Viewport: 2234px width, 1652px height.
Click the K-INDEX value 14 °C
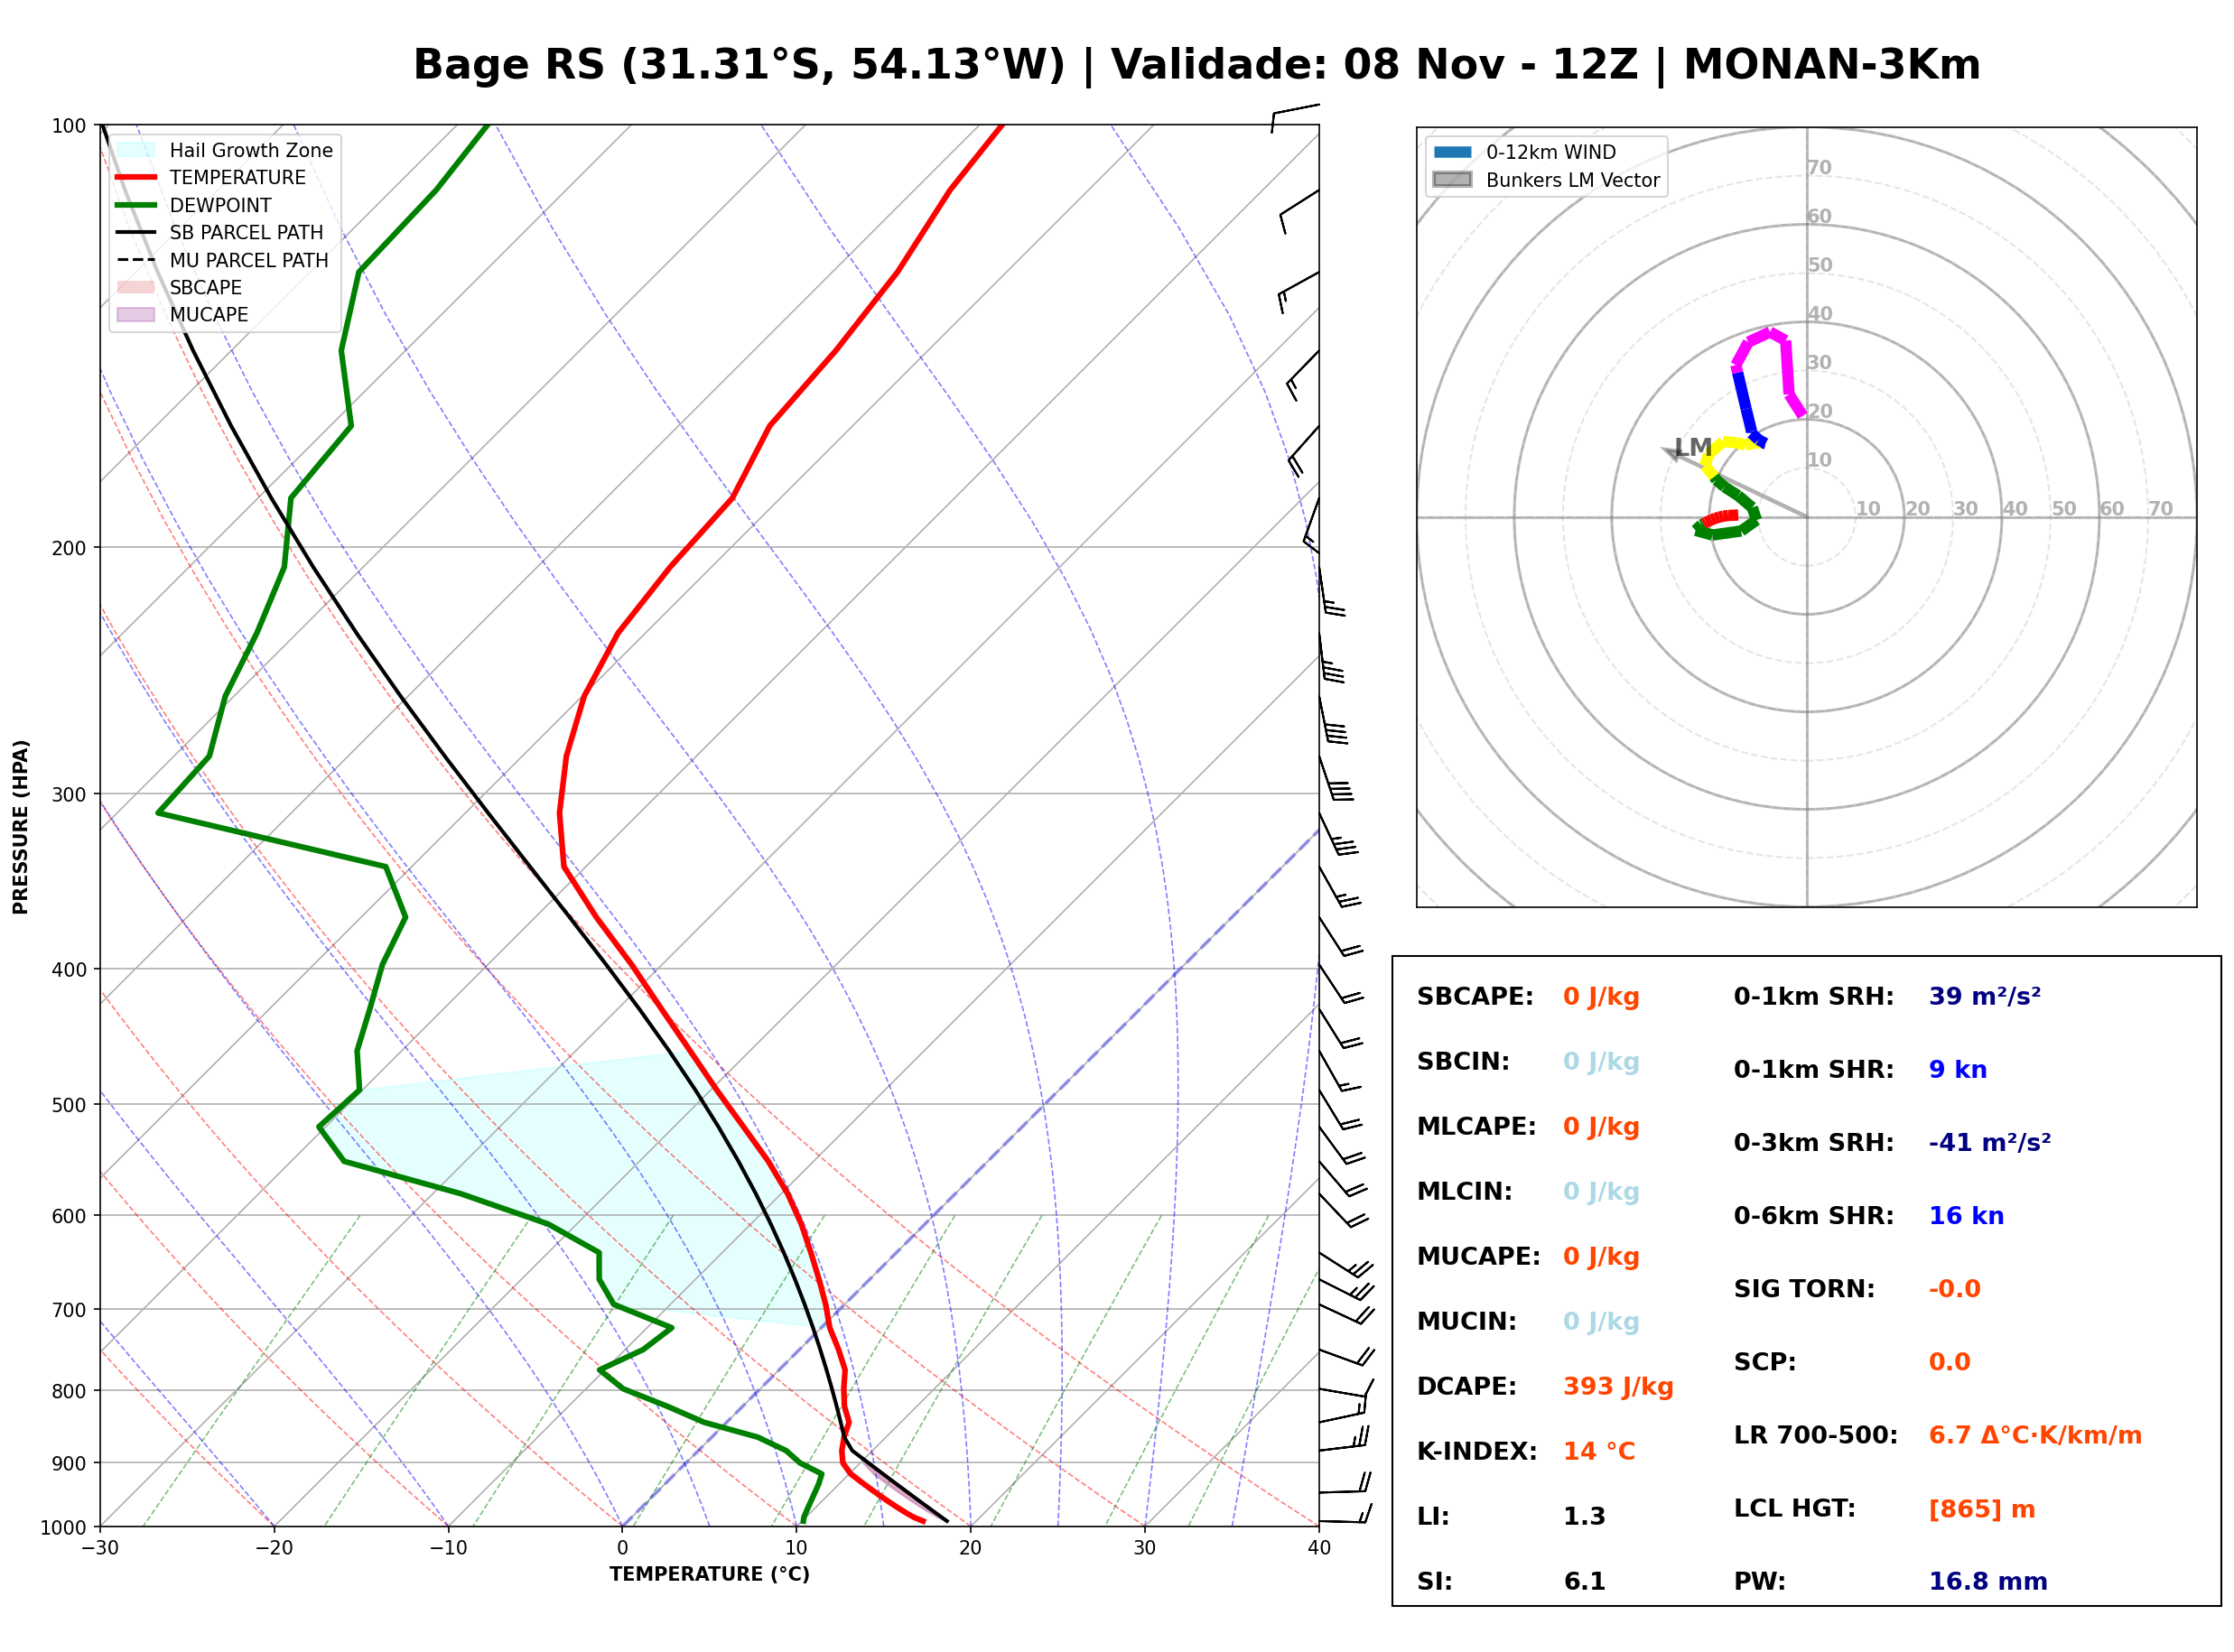click(1599, 1452)
